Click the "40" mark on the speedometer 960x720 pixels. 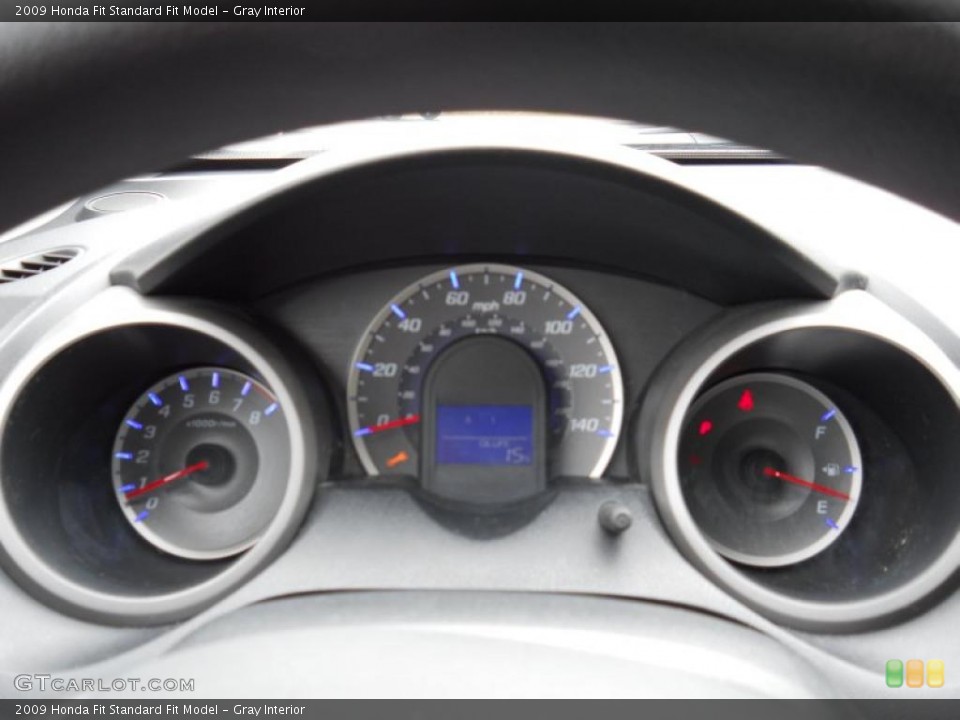click(x=410, y=324)
